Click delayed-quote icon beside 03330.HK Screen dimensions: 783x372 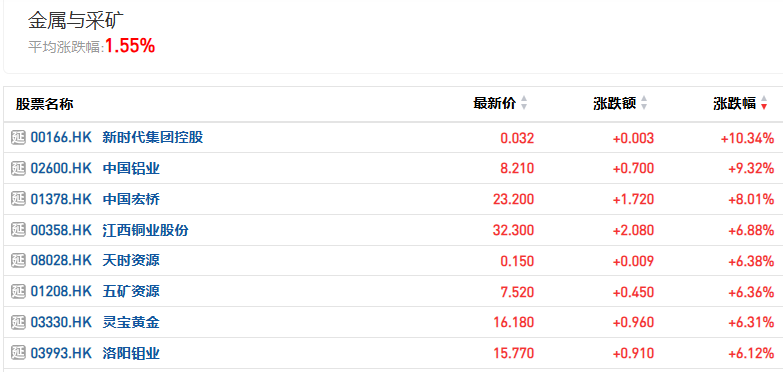pos(18,322)
